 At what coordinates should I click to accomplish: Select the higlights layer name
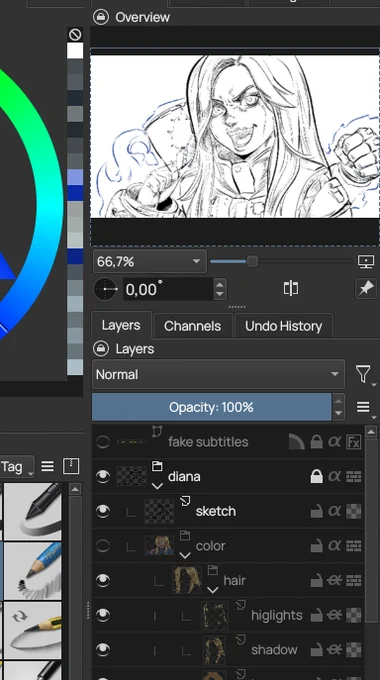(x=277, y=615)
